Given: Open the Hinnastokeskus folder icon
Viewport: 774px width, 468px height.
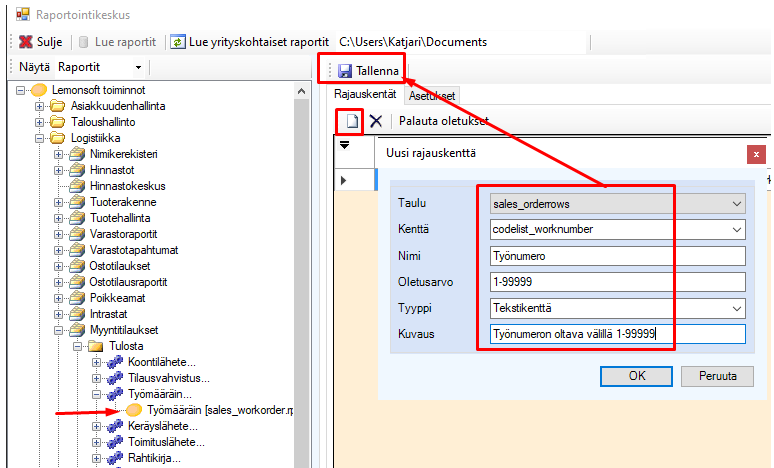Looking at the screenshot, I should (x=77, y=186).
